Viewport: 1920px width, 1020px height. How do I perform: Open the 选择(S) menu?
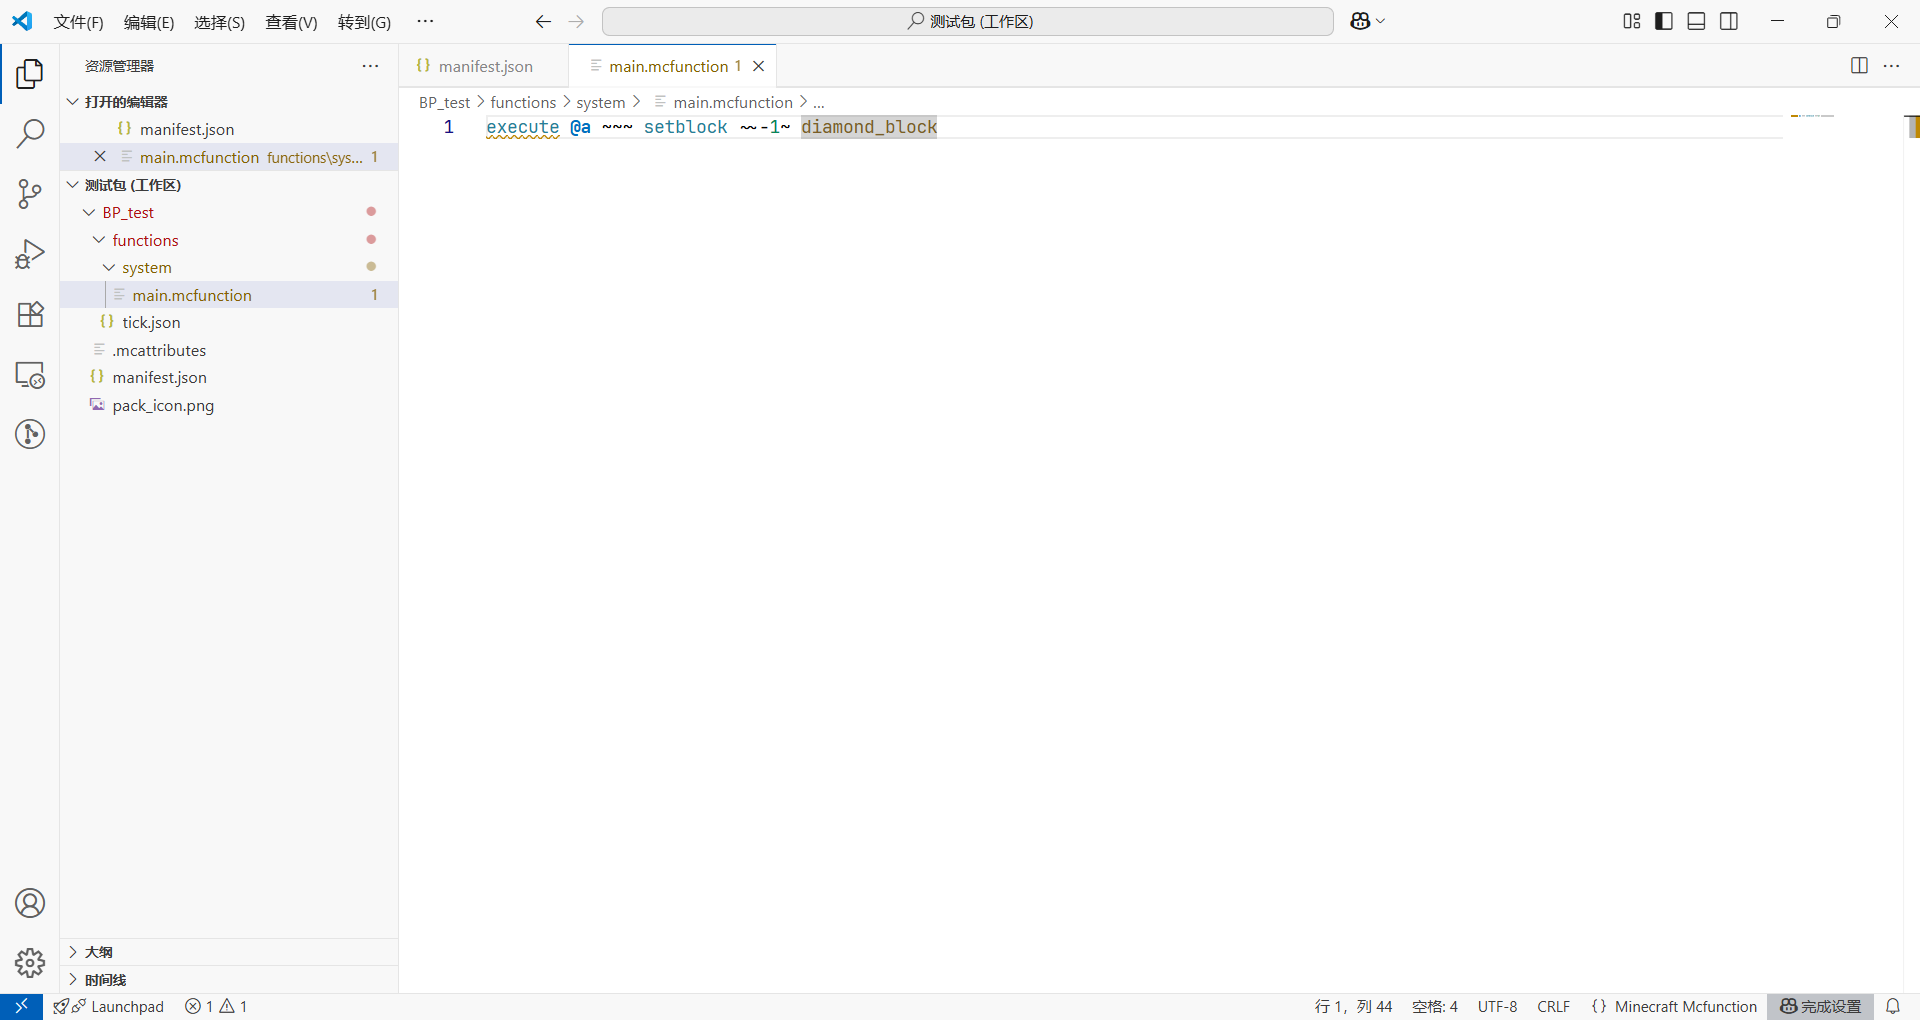[x=219, y=22]
